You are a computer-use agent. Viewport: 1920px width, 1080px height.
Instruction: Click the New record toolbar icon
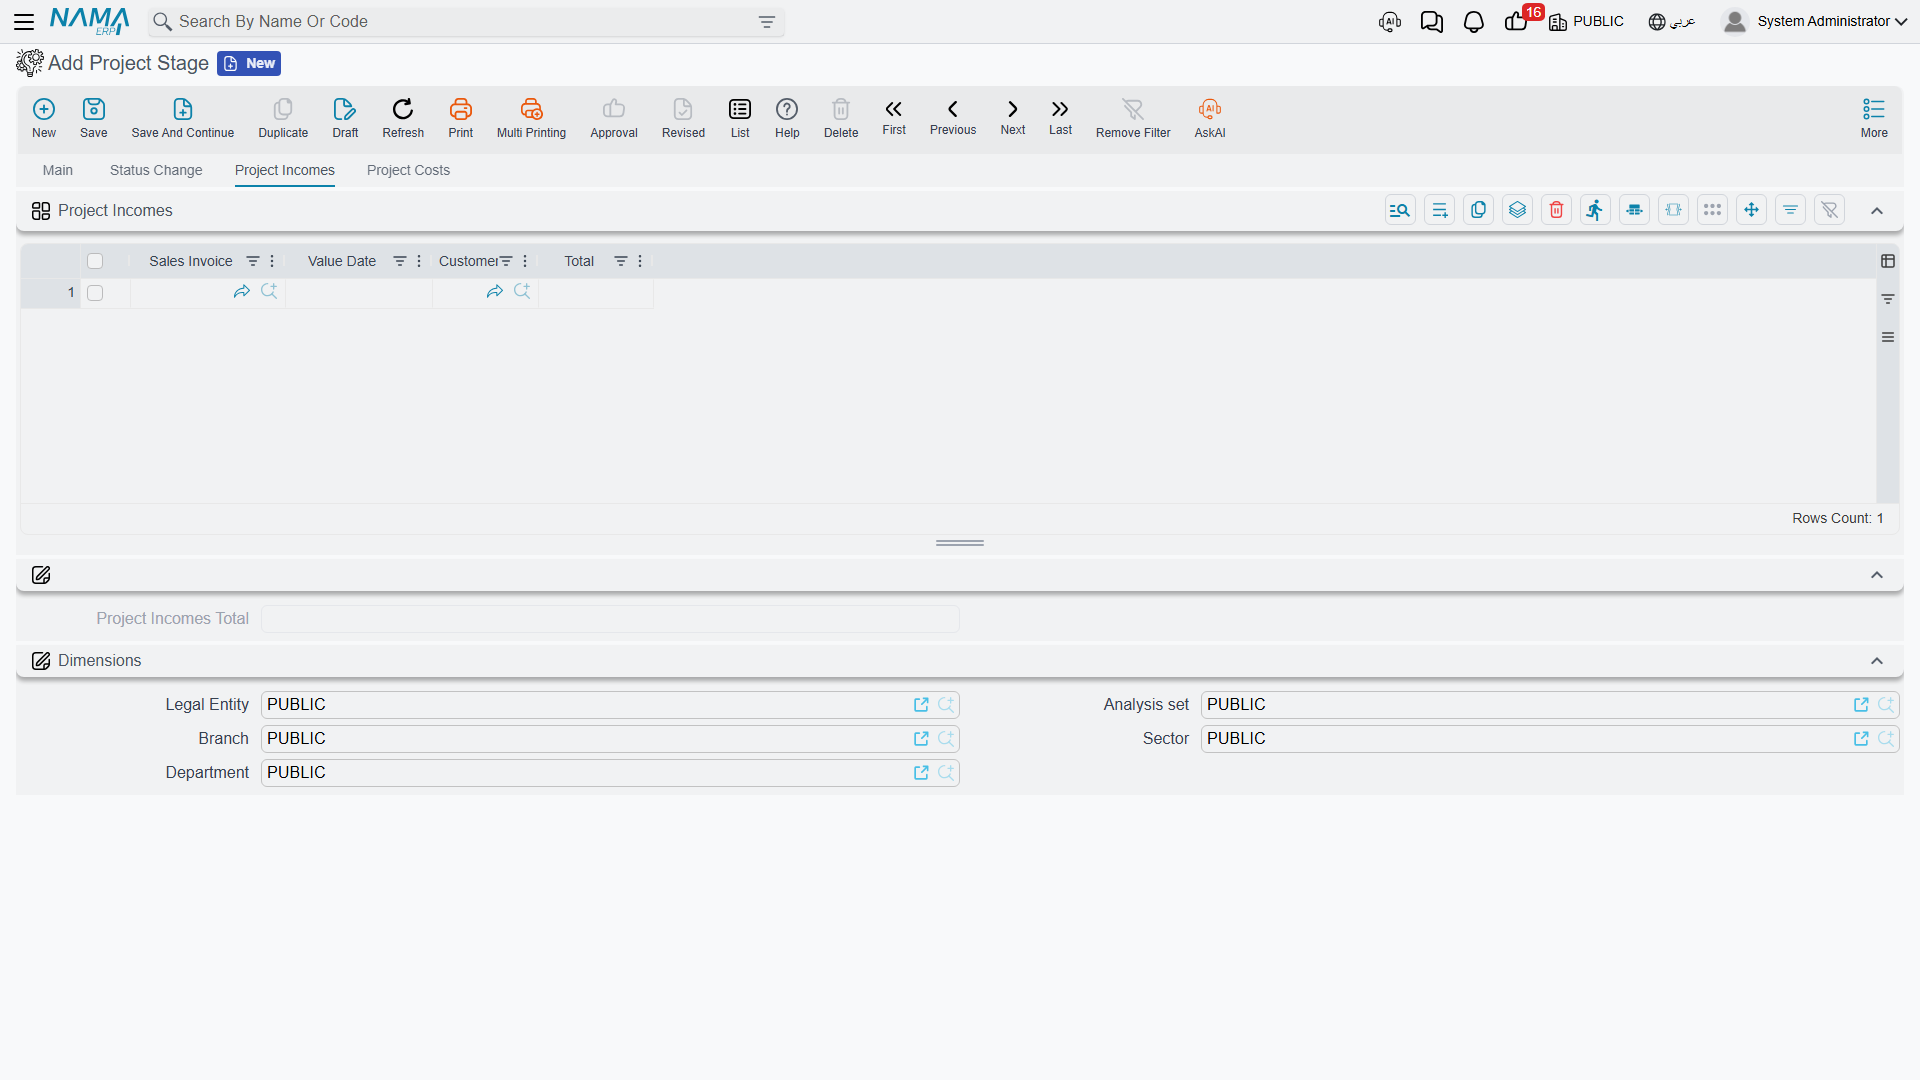pos(44,117)
